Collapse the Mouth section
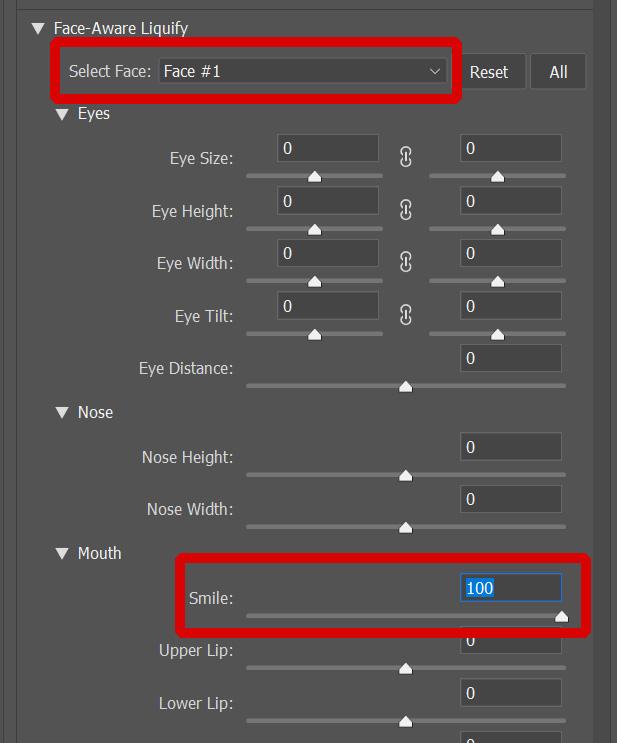This screenshot has width=617, height=743. click(62, 553)
